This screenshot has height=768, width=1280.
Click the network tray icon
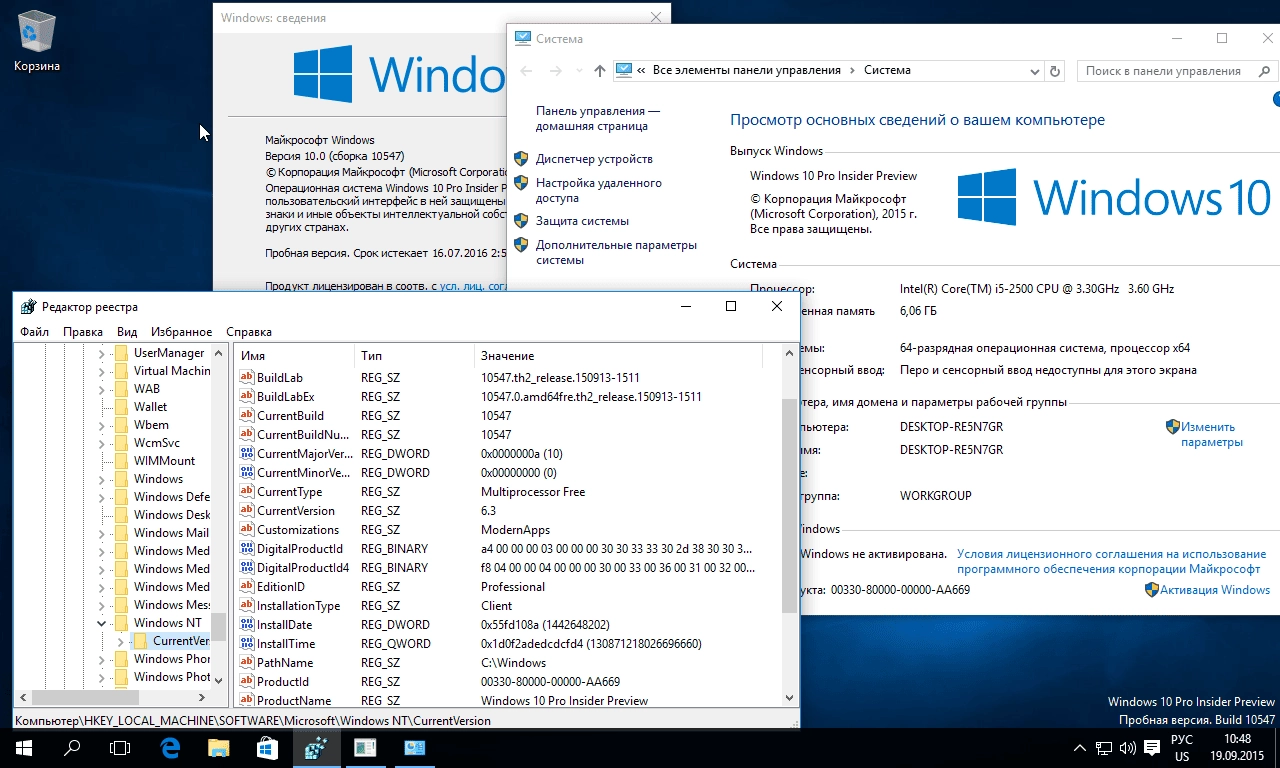click(1104, 748)
